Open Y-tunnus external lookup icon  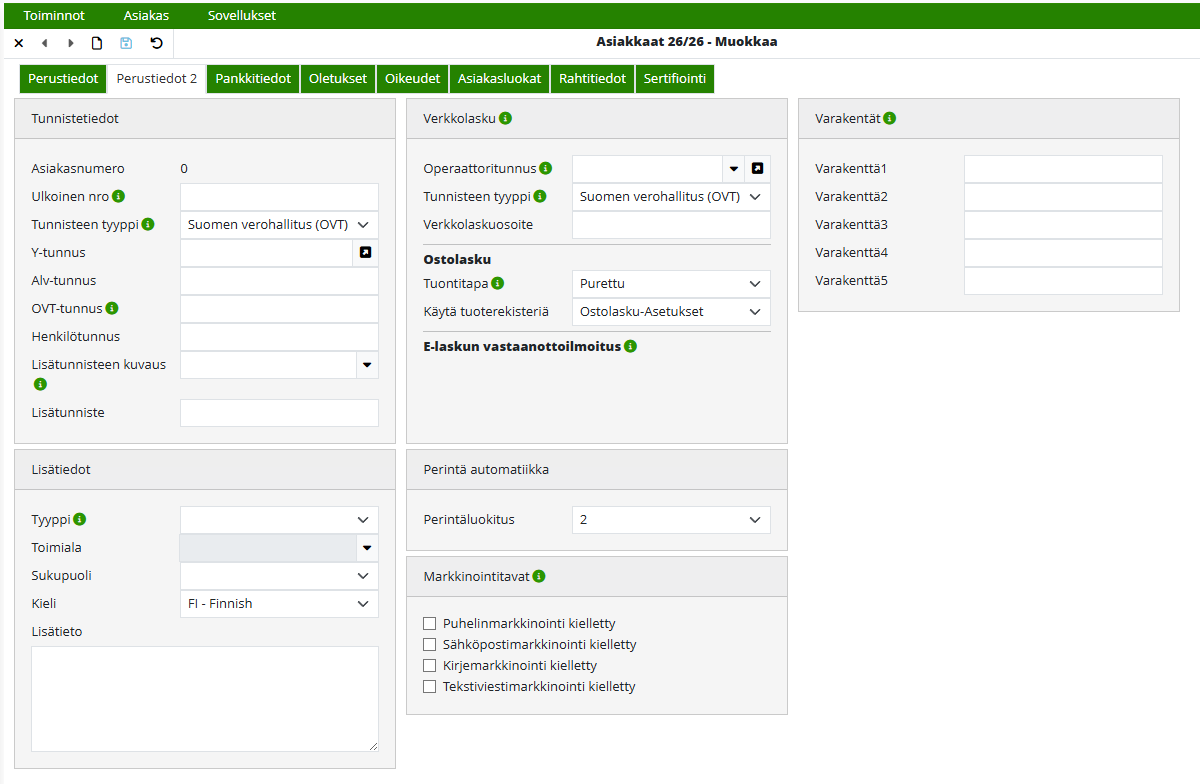(365, 253)
